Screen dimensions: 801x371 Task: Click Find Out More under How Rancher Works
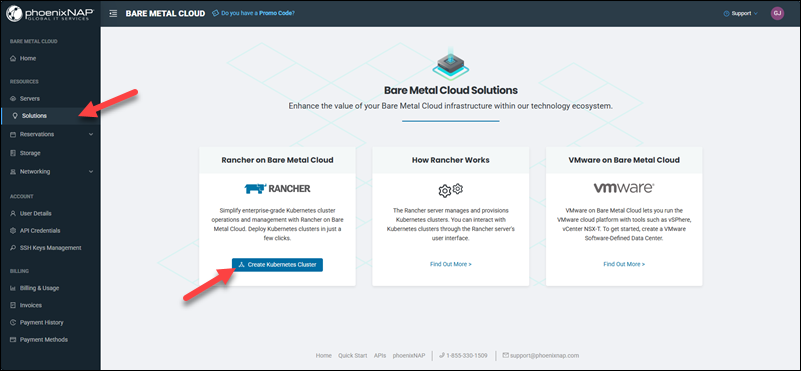pyautogui.click(x=451, y=264)
